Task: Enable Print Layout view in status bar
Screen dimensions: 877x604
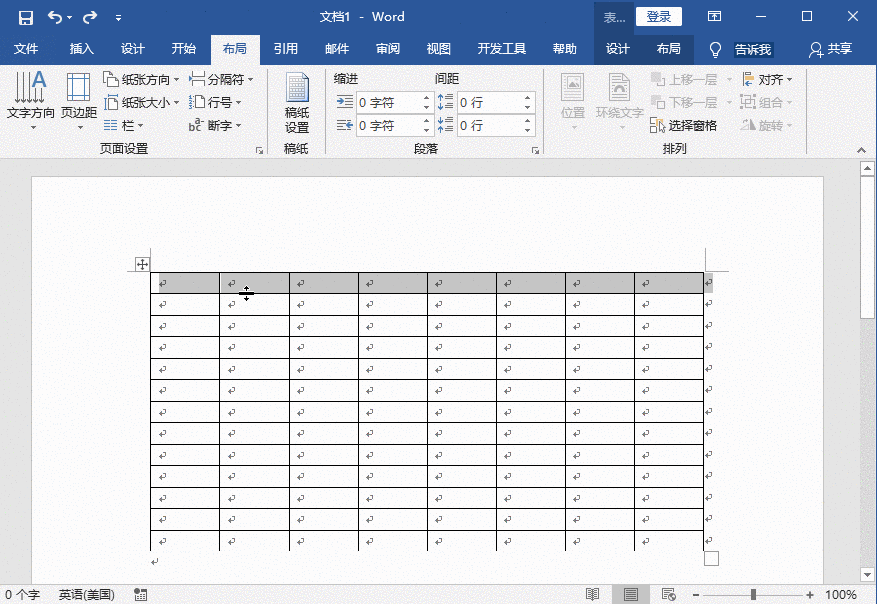Action: tap(629, 592)
